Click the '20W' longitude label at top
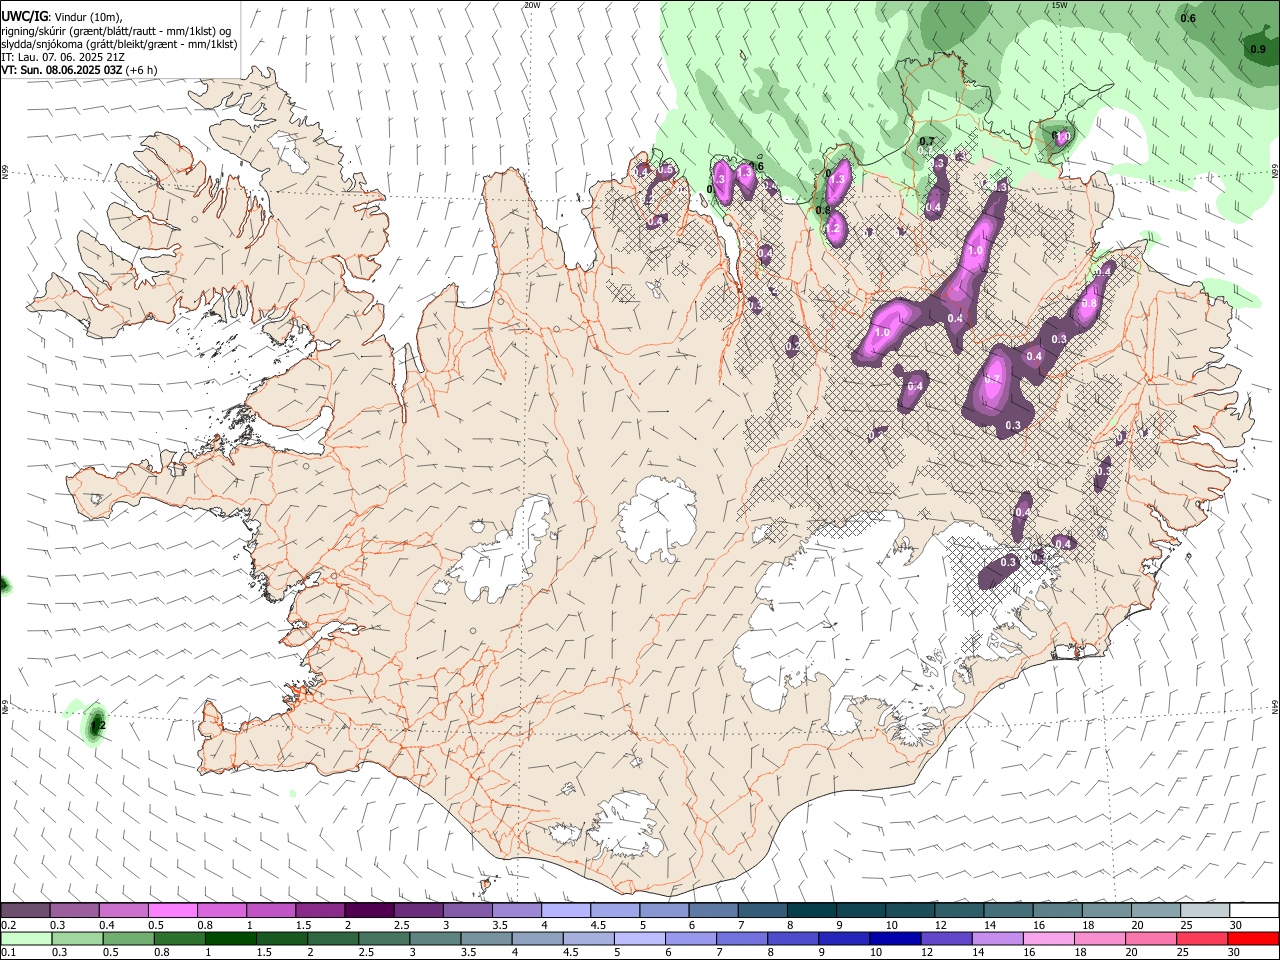1280x960 pixels. pos(532,5)
